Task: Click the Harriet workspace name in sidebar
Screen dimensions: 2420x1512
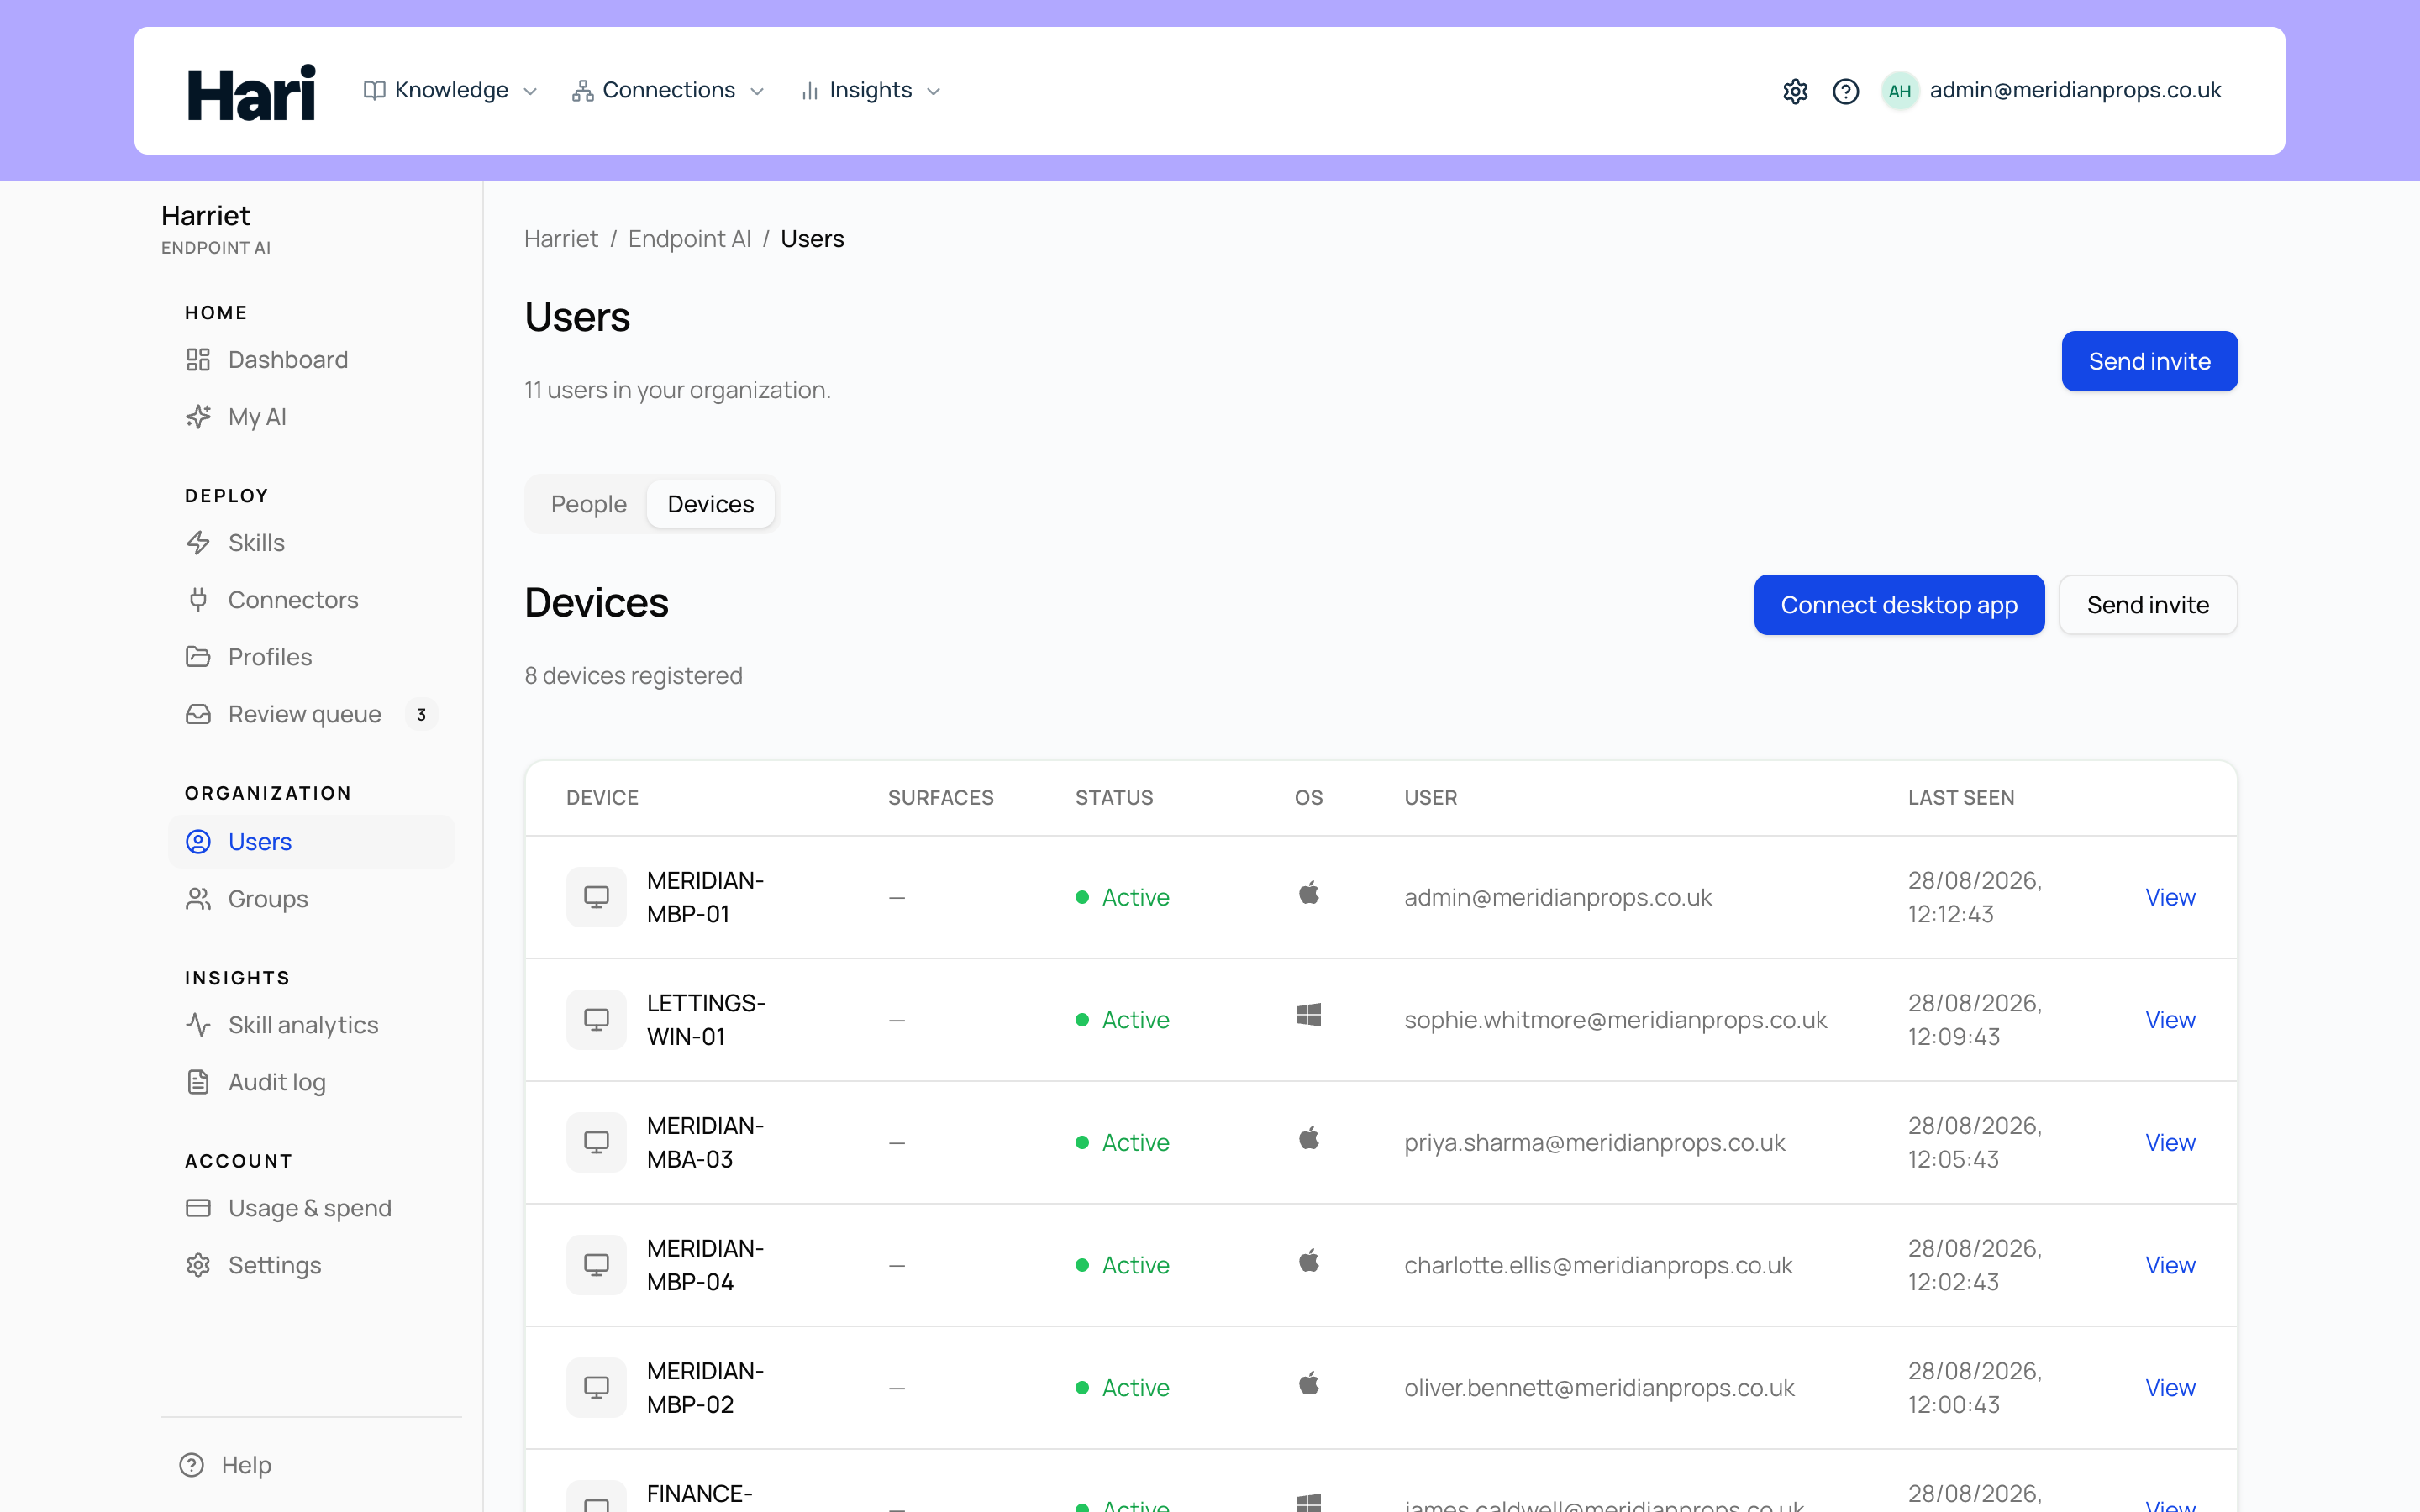Action: pyautogui.click(x=206, y=216)
